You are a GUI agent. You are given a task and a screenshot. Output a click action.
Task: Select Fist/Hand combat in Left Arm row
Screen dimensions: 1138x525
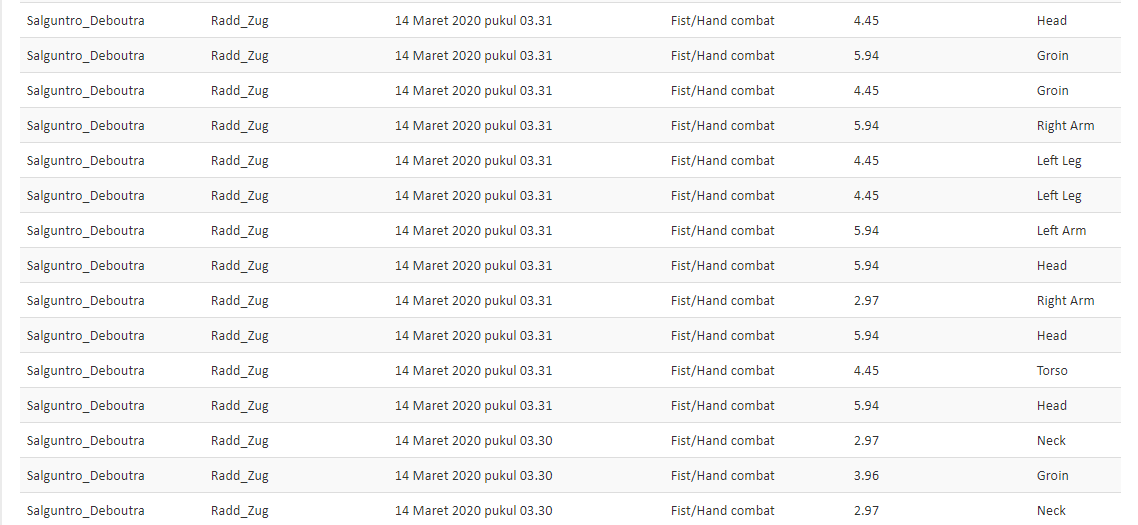coord(722,230)
